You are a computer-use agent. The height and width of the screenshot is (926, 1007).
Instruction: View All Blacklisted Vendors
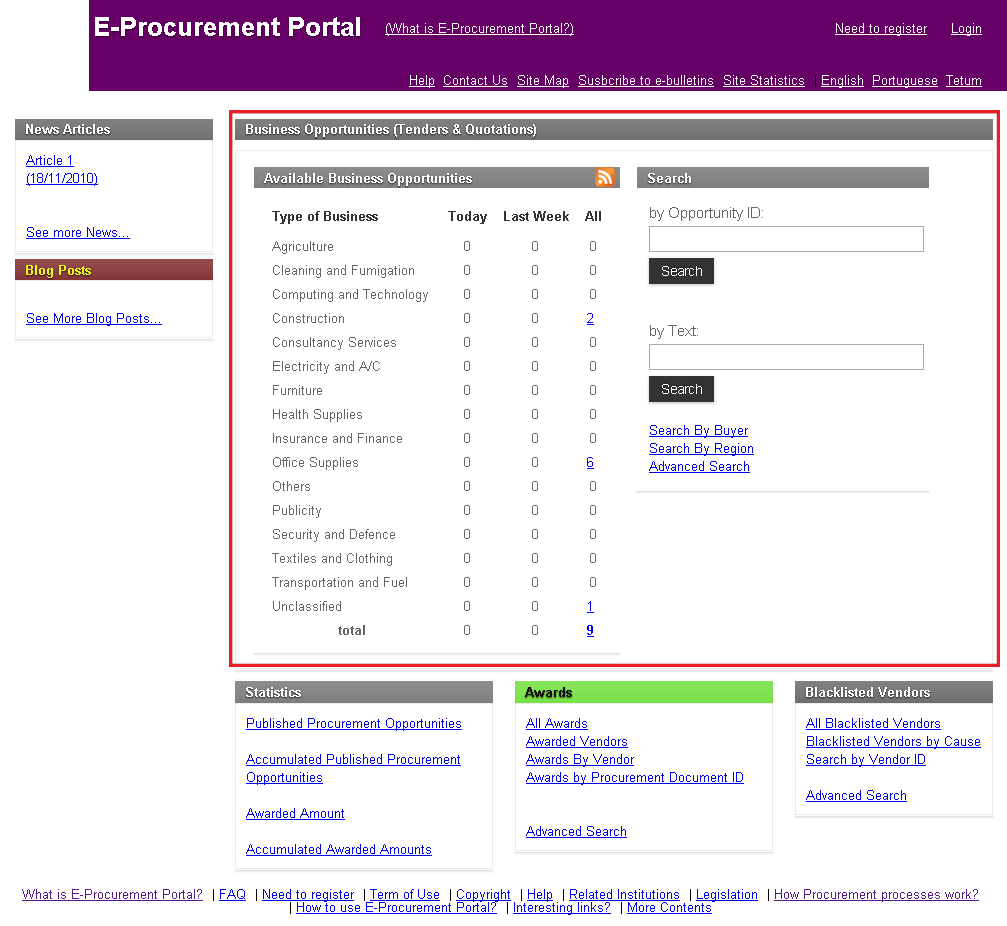872,724
